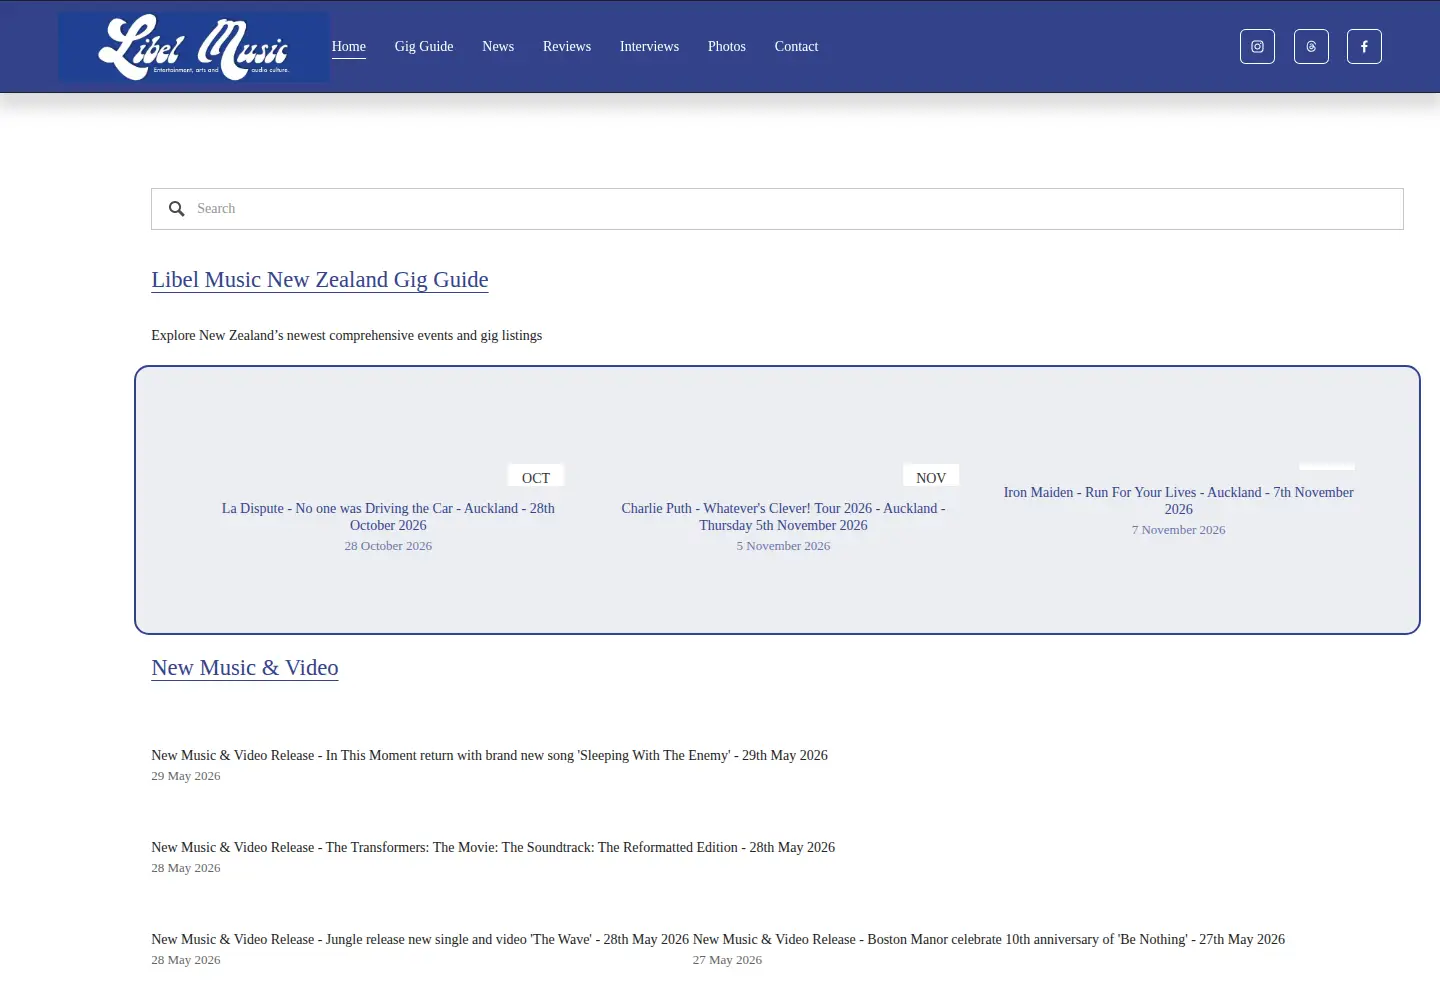Open the Libel Music New Zealand Gig Guide heading
The image size is (1440, 1000).
coord(320,280)
